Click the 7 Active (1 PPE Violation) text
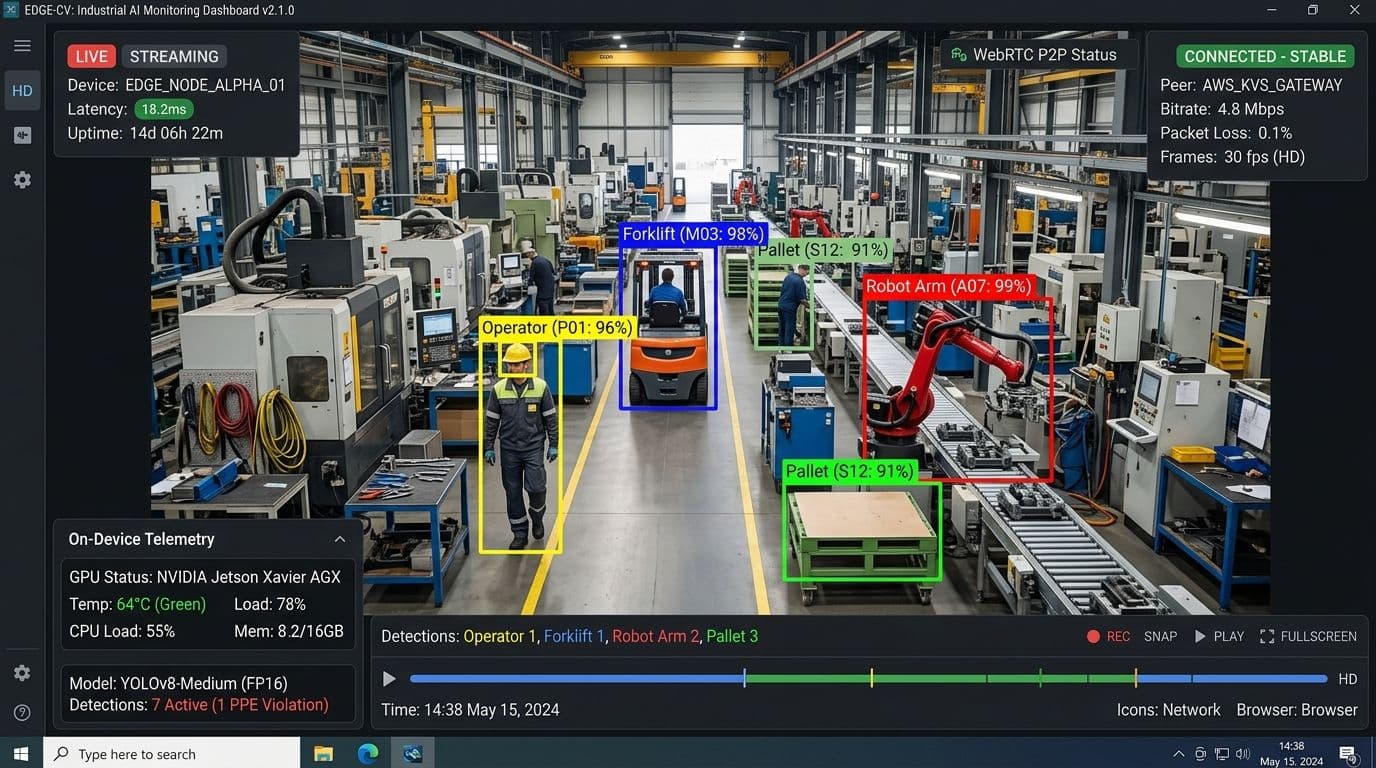 tap(240, 705)
